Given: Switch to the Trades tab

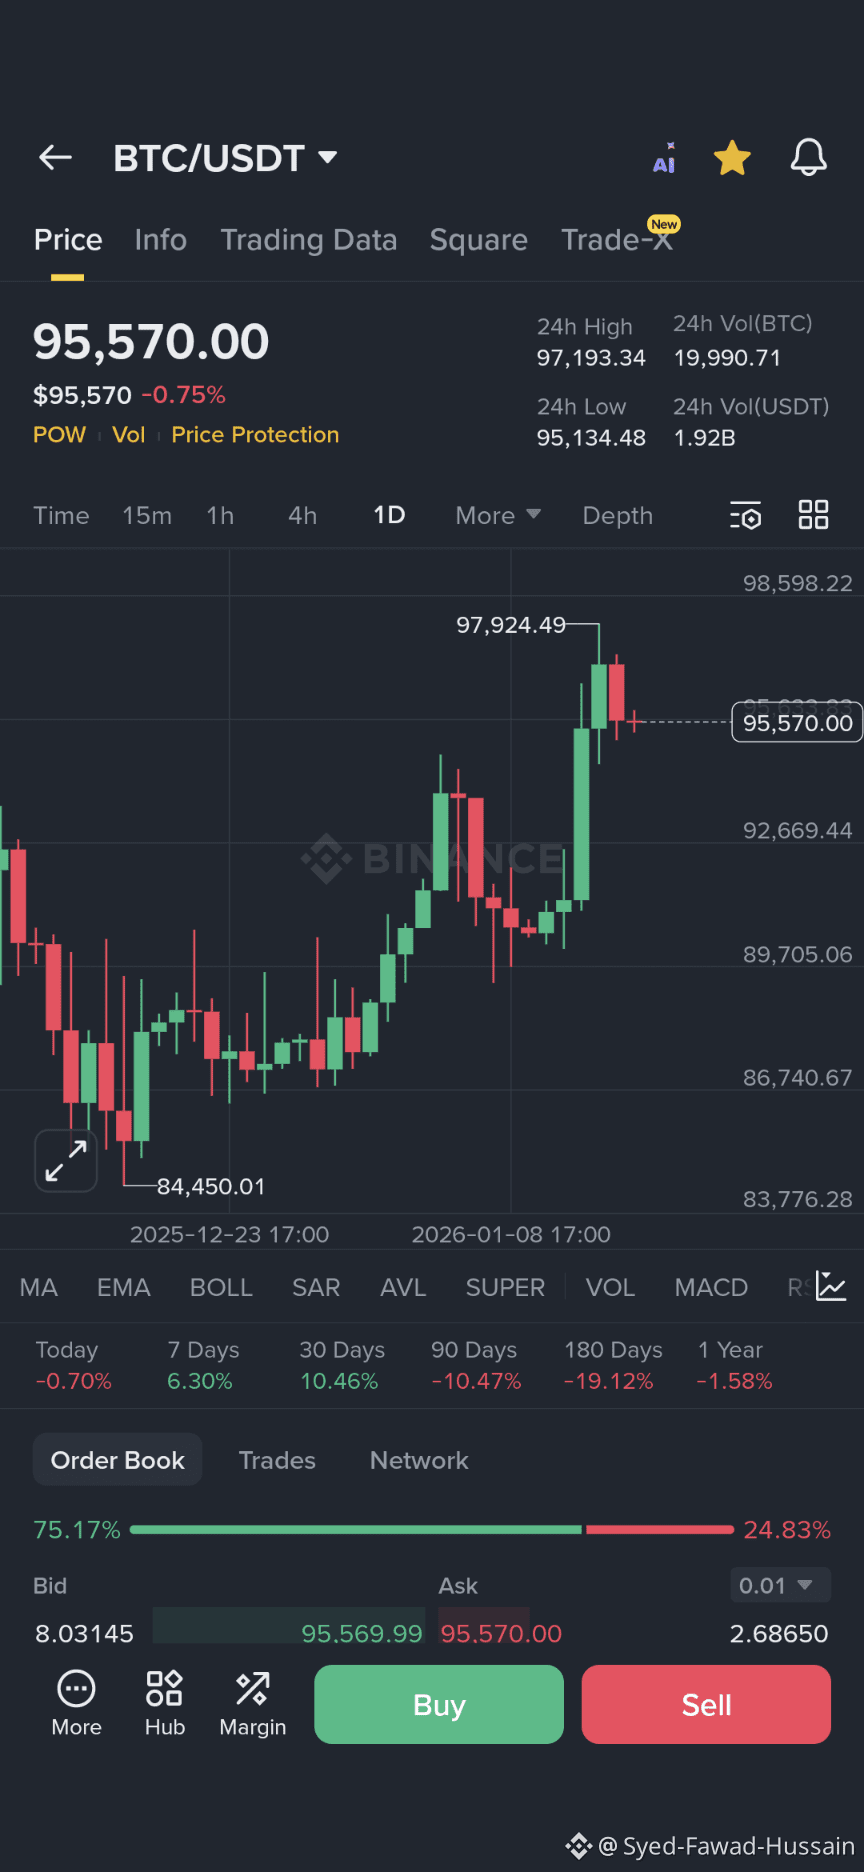Looking at the screenshot, I should (277, 1460).
